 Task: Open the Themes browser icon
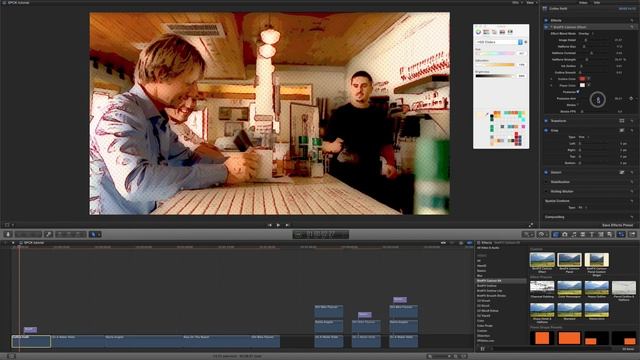609,234
